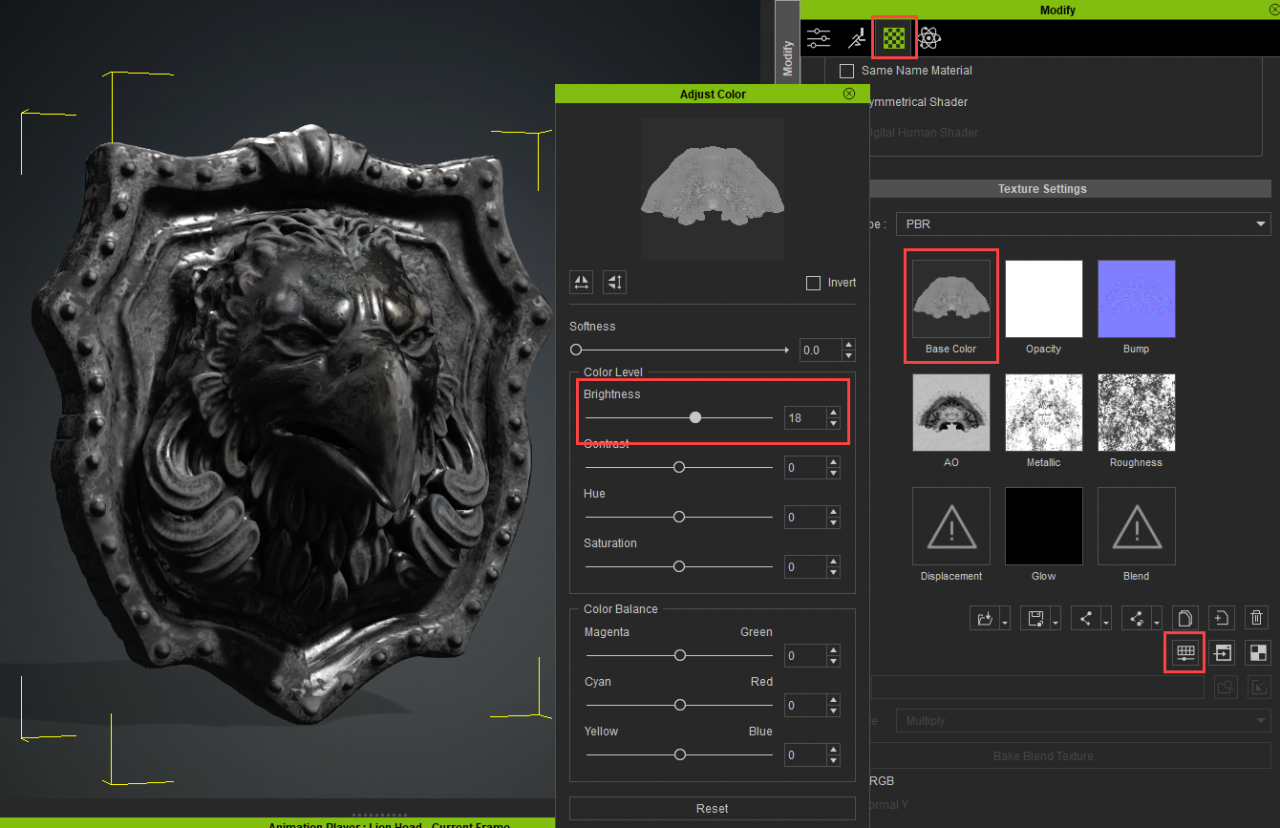Click the Attribute sliders icon tab

click(x=819, y=39)
